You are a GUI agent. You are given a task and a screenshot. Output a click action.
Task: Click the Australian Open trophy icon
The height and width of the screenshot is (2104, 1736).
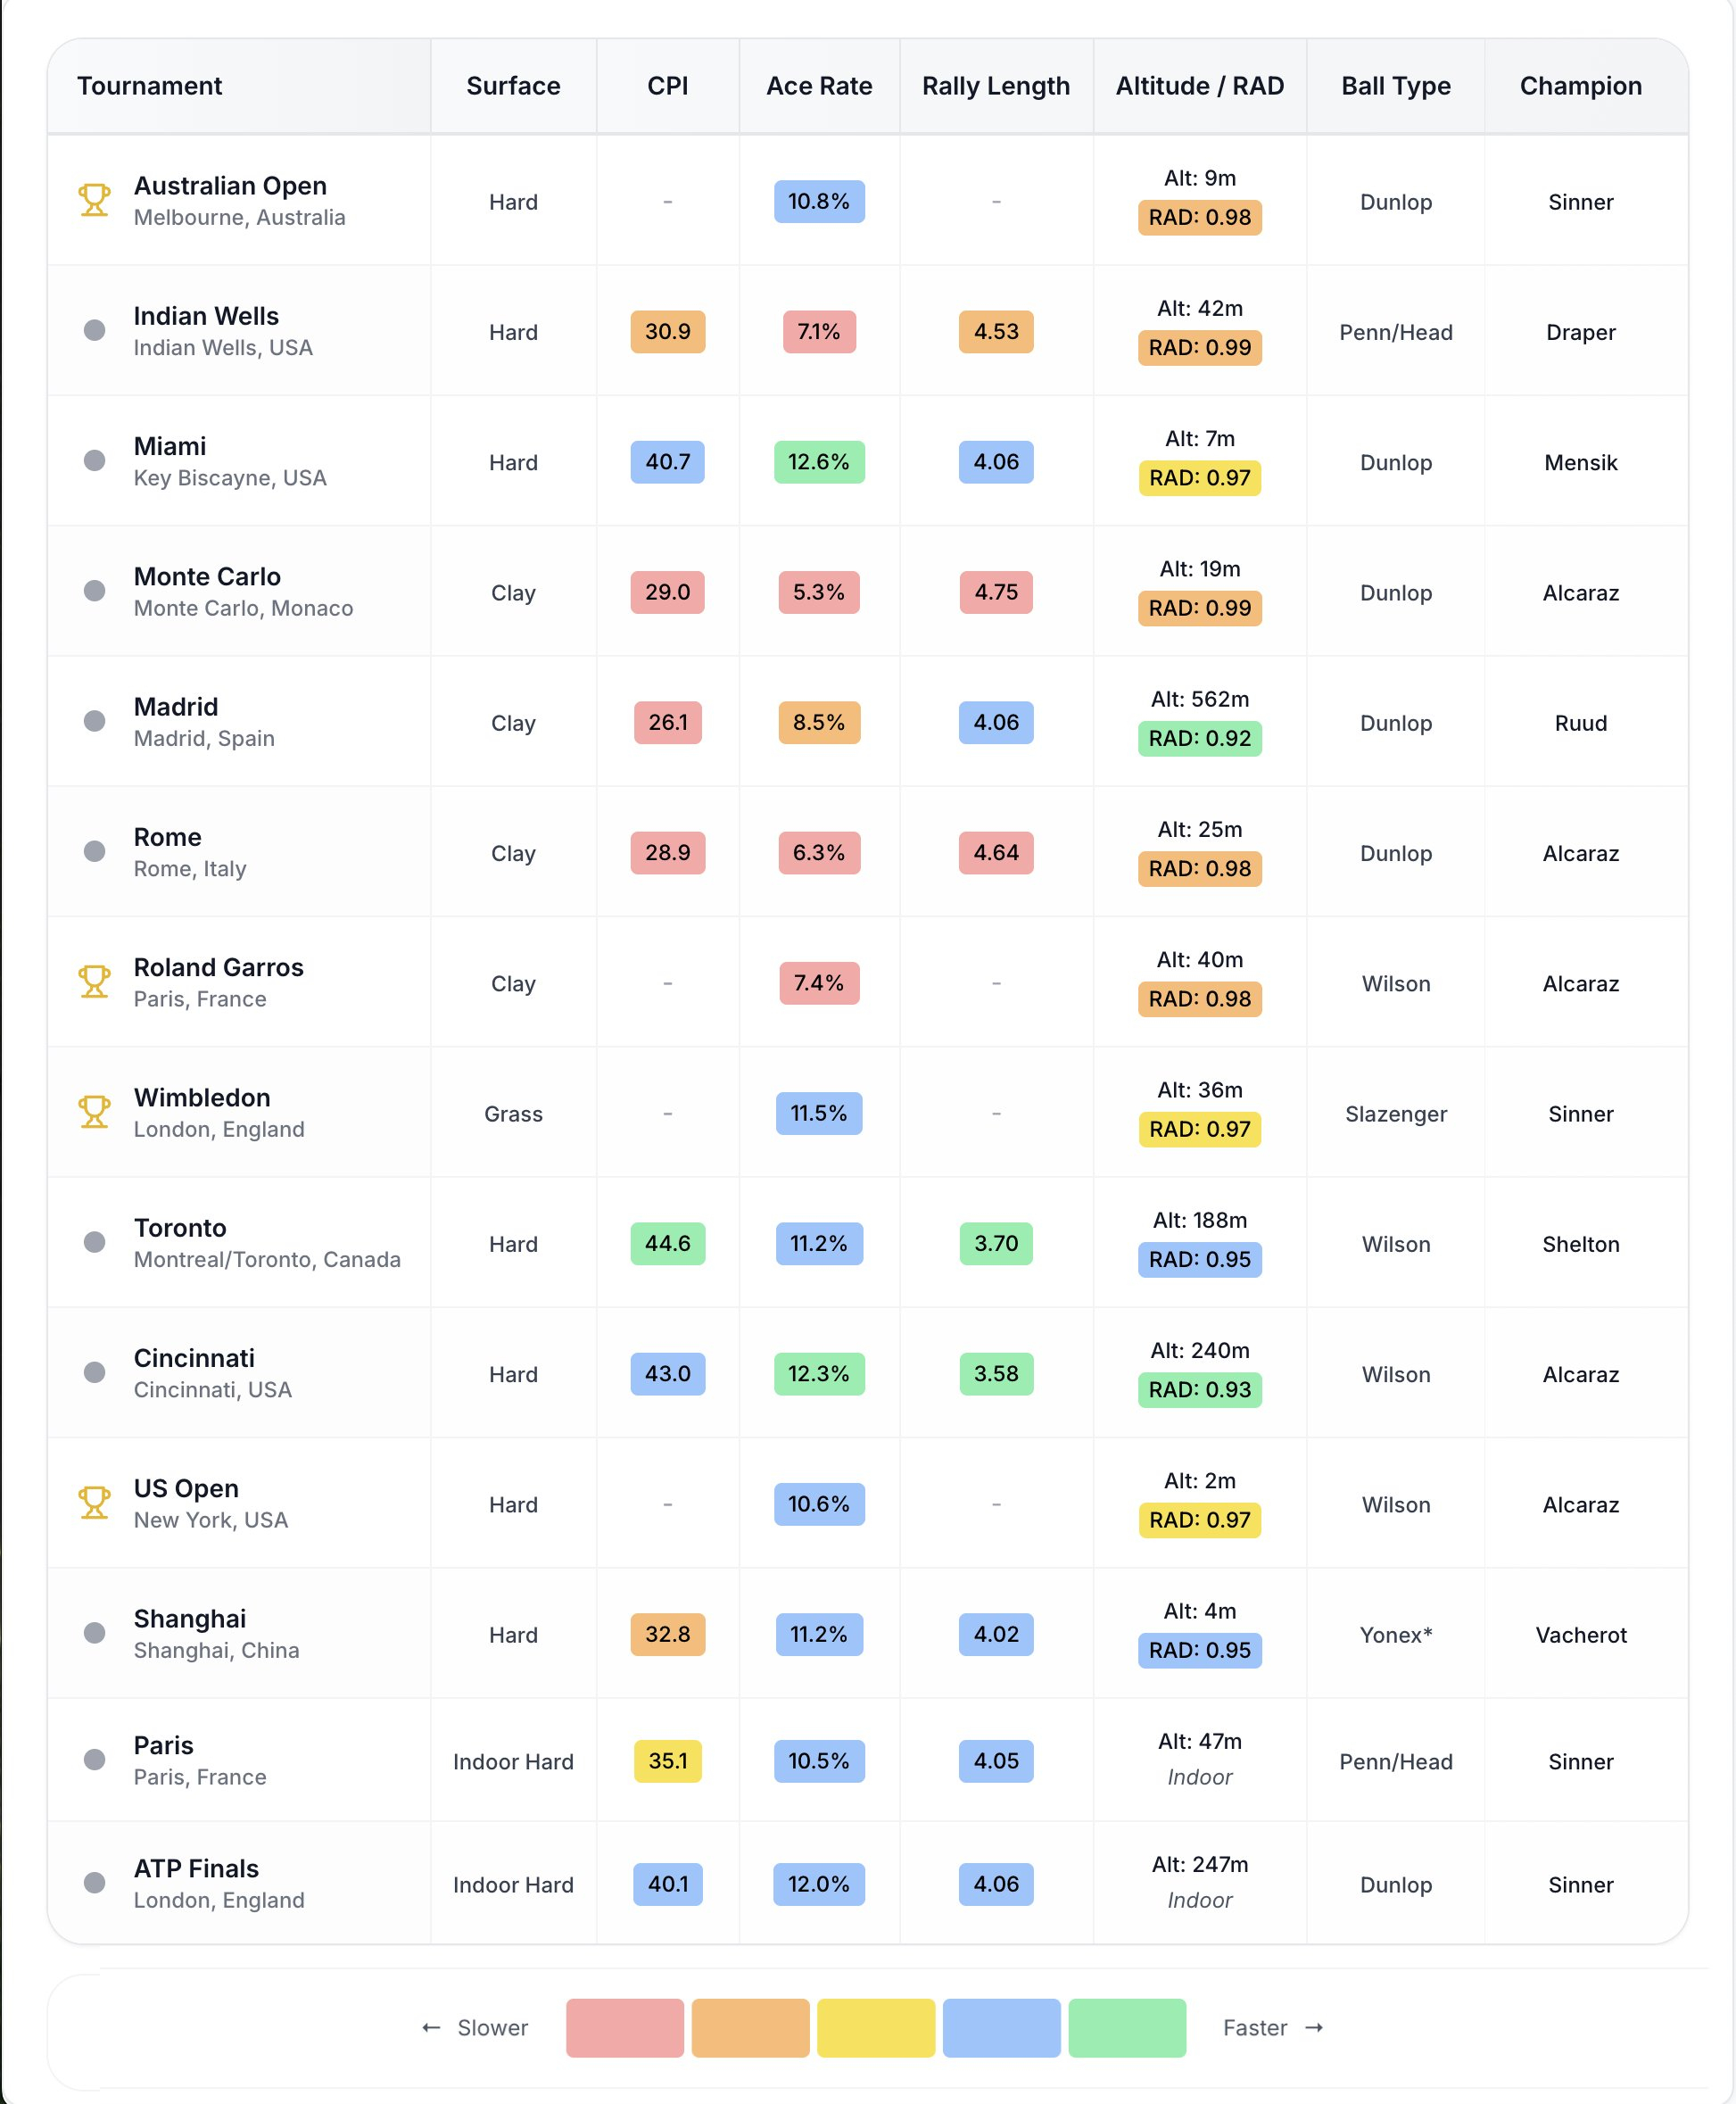tap(94, 200)
